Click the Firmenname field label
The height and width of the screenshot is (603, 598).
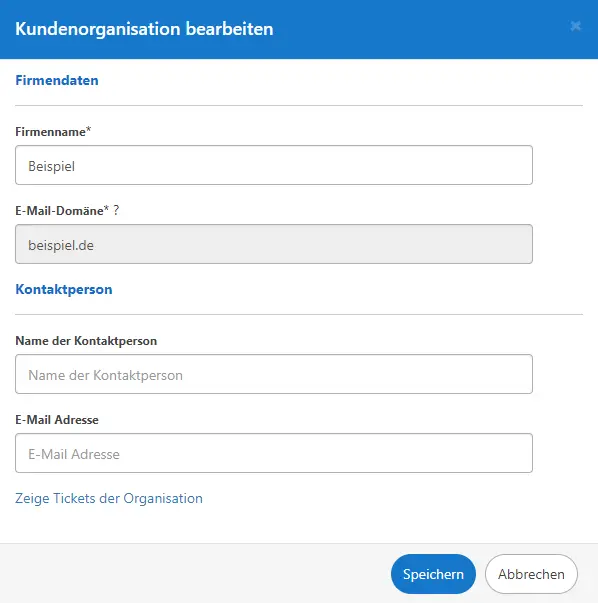point(50,132)
